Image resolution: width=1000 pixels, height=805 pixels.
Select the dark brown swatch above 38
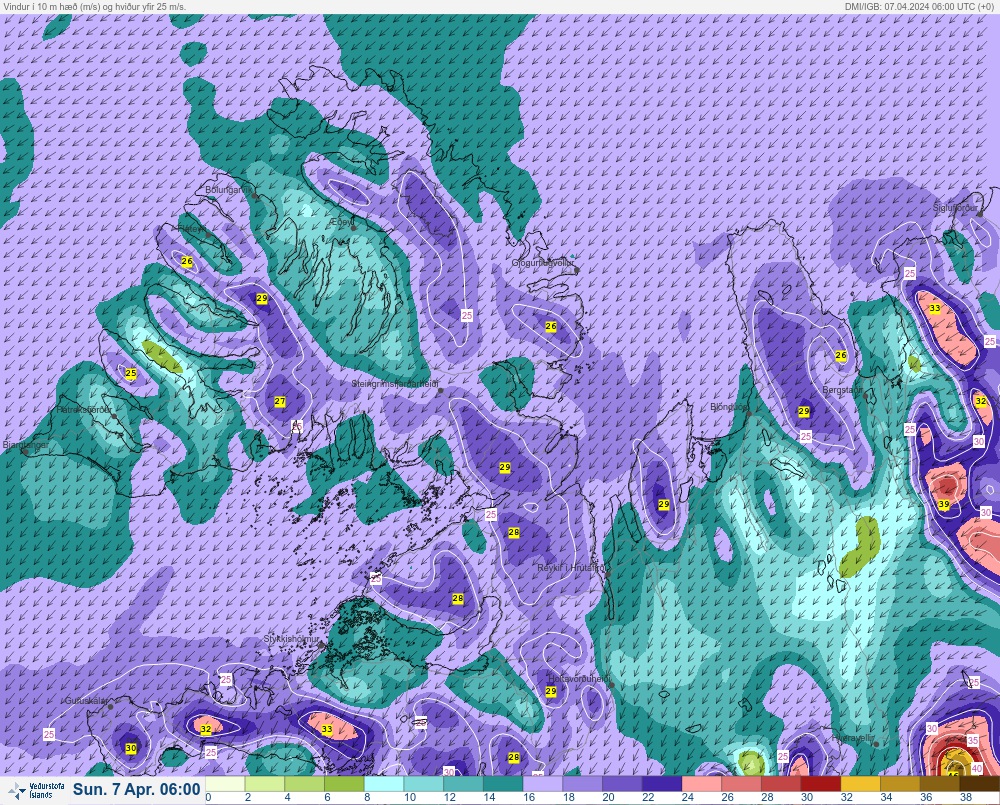(x=979, y=784)
